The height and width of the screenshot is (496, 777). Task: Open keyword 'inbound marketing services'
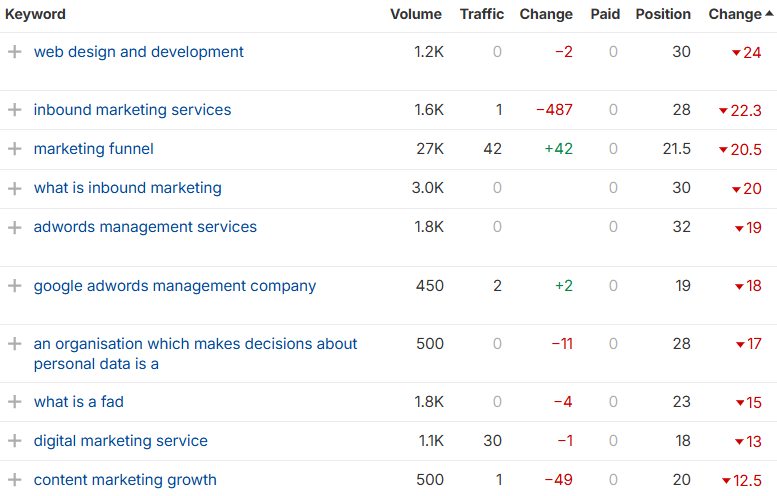point(132,110)
